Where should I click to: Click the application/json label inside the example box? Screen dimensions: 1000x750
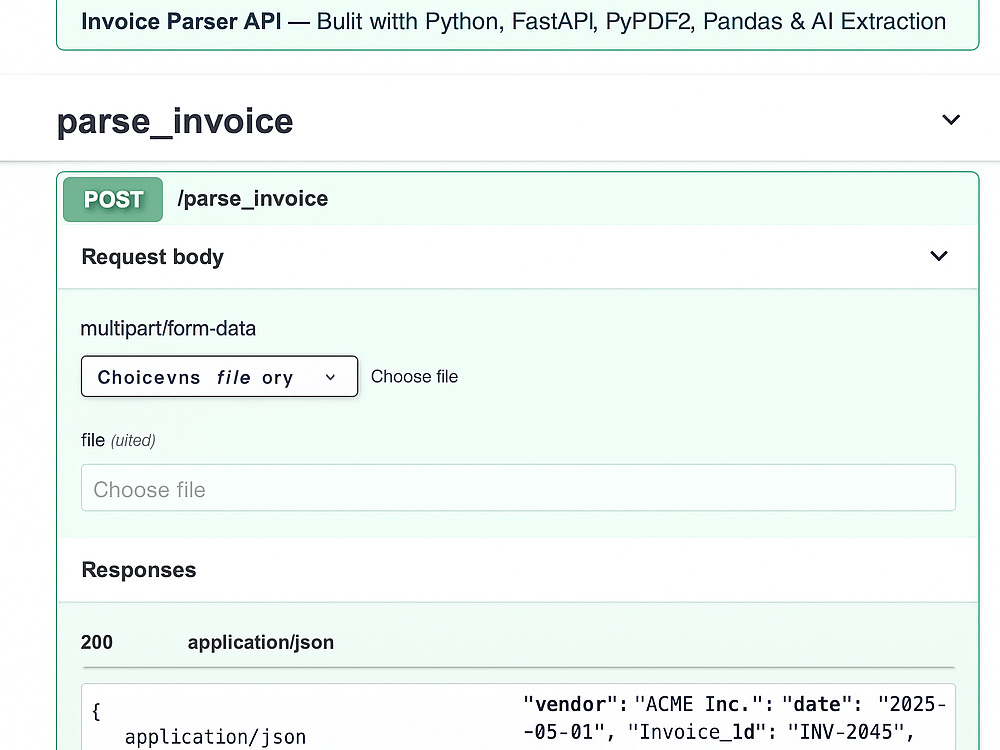pos(215,737)
